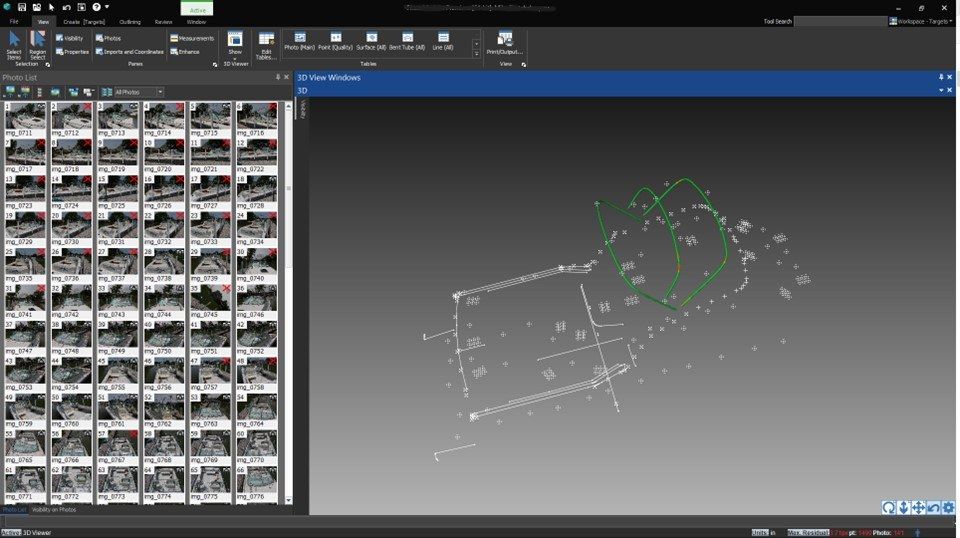
Task: Click the pan four-arrow icon in 3D viewer
Action: pos(918,507)
